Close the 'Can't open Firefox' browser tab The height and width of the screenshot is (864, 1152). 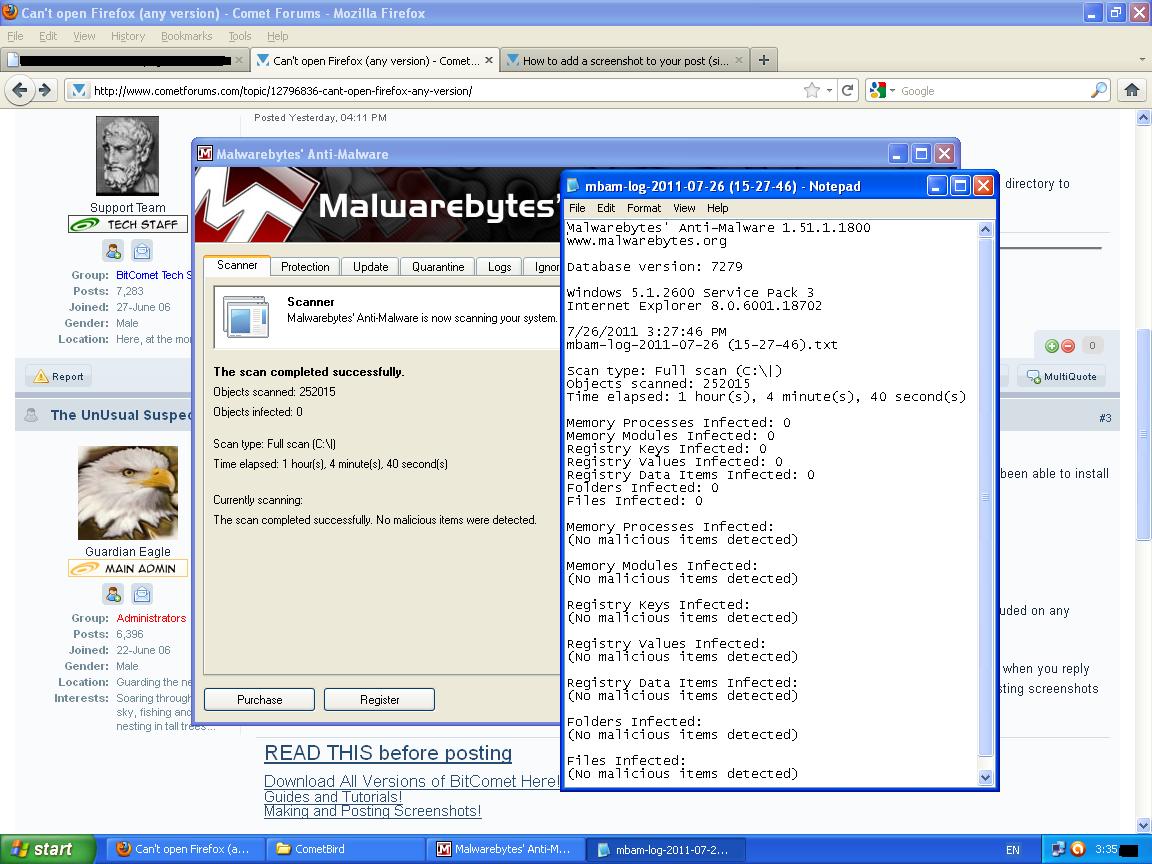point(489,60)
